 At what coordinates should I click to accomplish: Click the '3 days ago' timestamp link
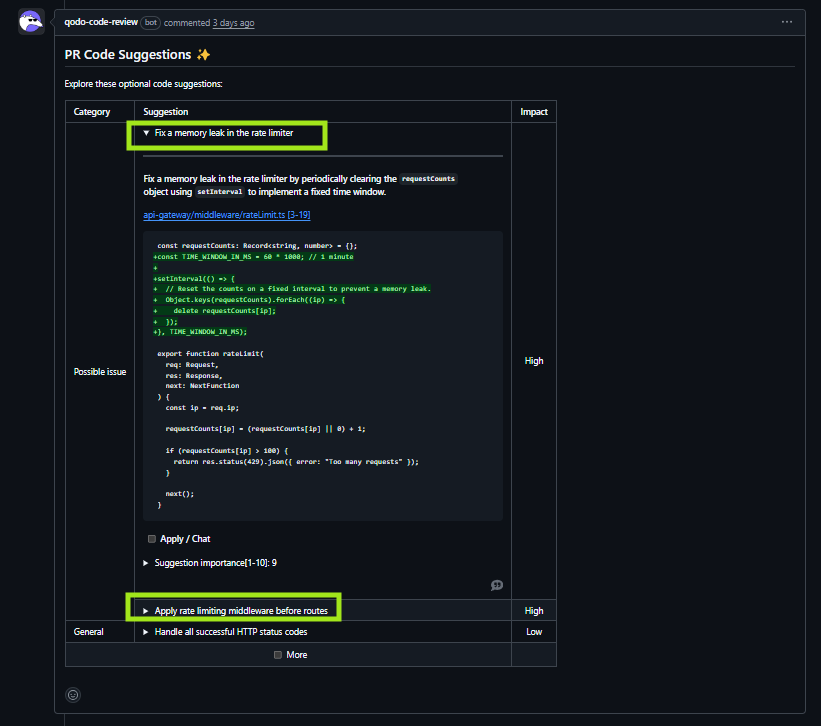(x=234, y=23)
